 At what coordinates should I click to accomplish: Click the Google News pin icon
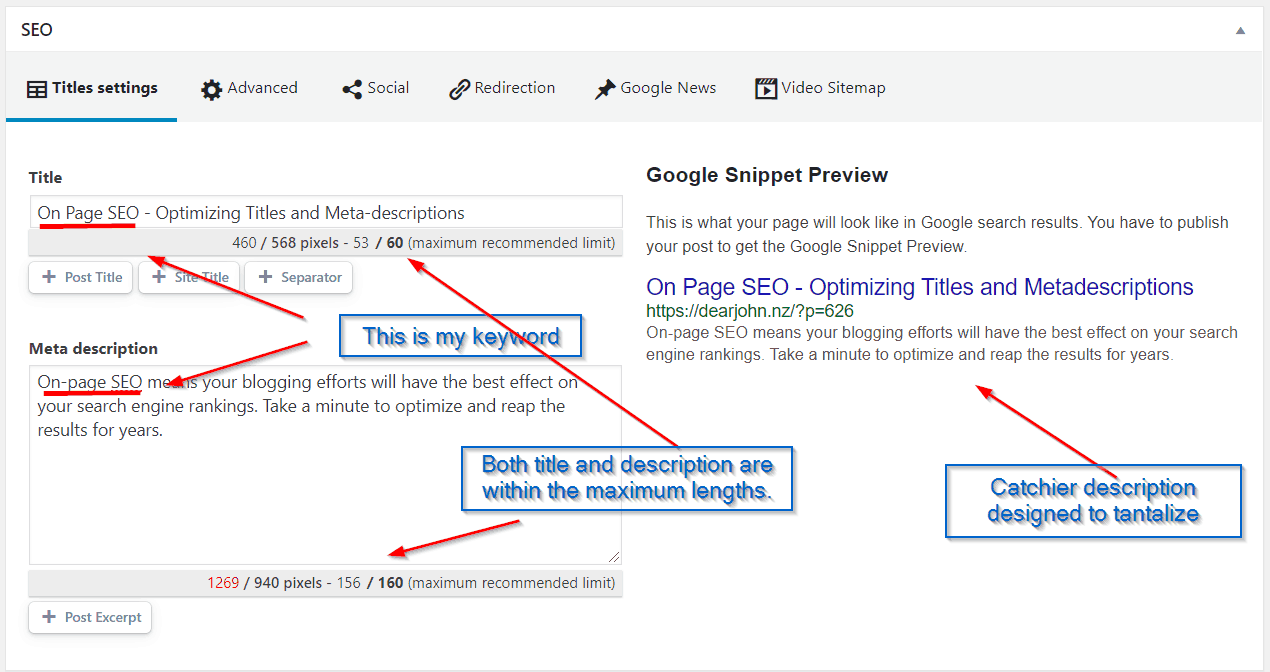(x=605, y=89)
